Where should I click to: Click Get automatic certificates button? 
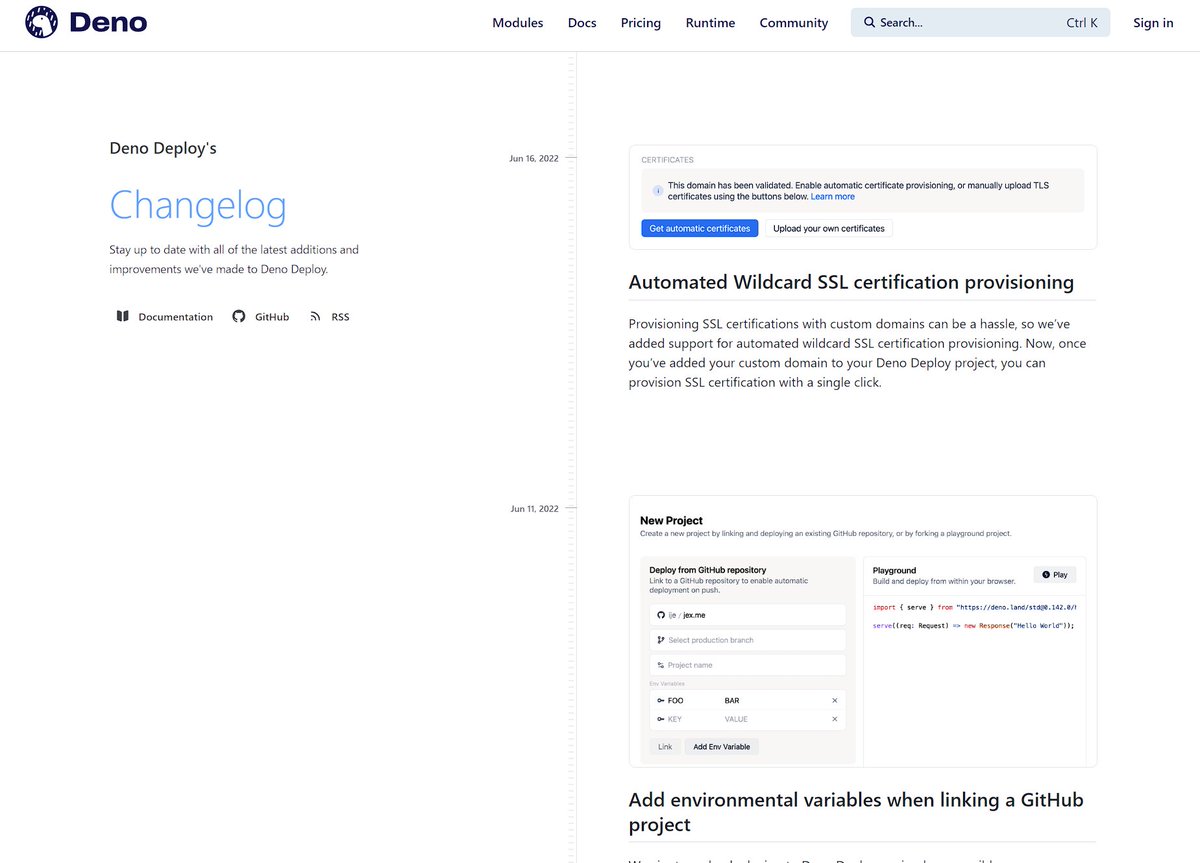[x=700, y=228]
